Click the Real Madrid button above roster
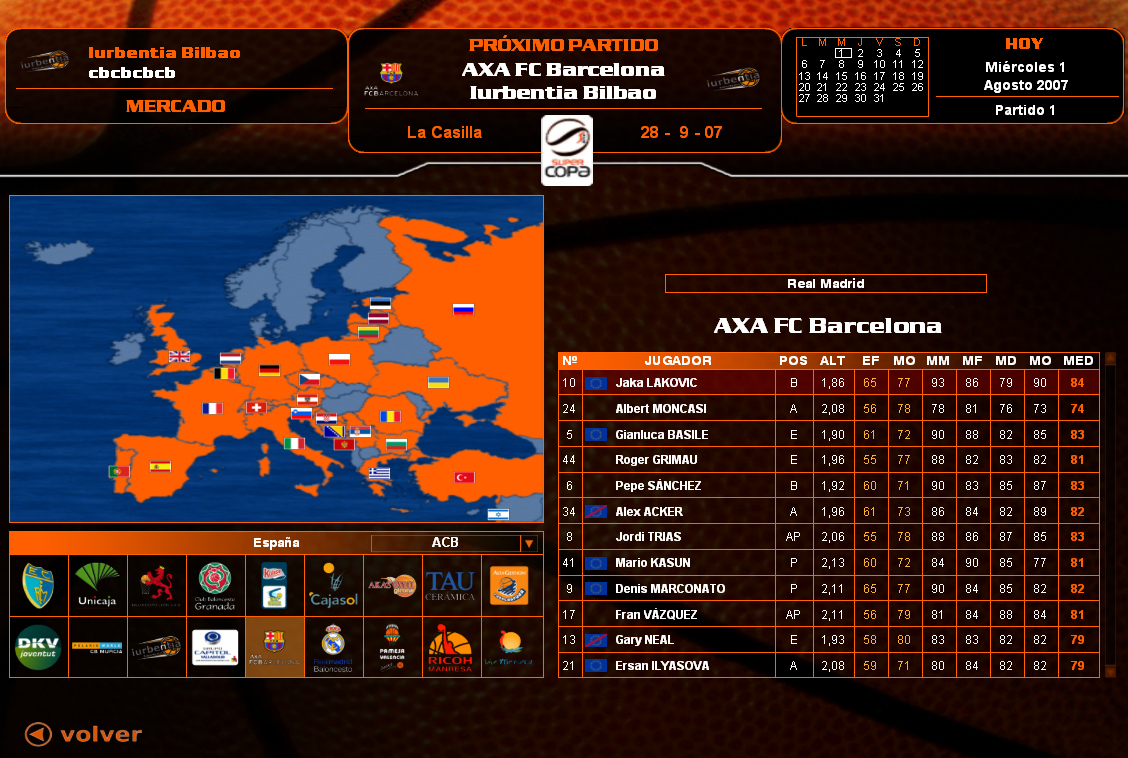The height and width of the screenshot is (758, 1128). [x=825, y=284]
